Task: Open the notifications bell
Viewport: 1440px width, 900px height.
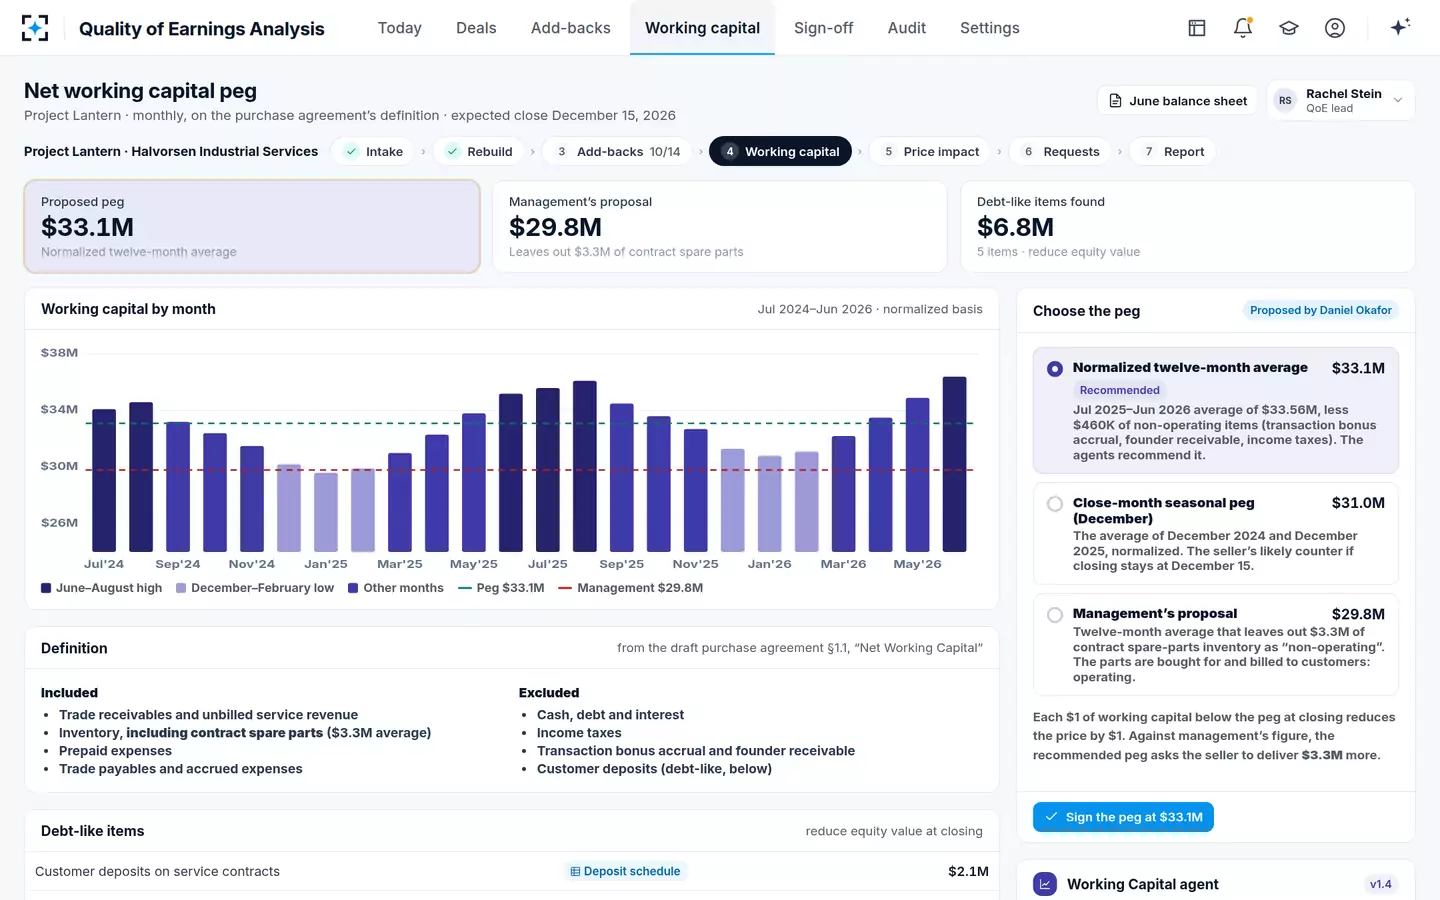Action: (x=1243, y=28)
